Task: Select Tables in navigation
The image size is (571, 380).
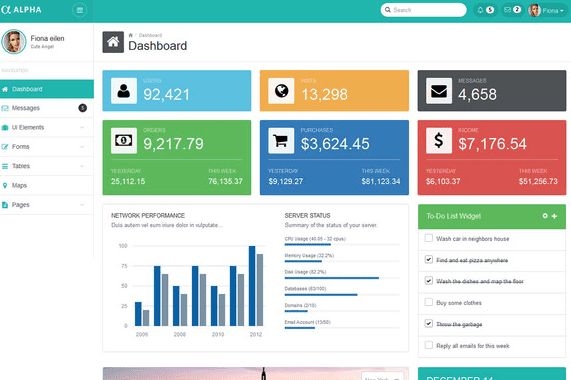Action: coord(47,166)
